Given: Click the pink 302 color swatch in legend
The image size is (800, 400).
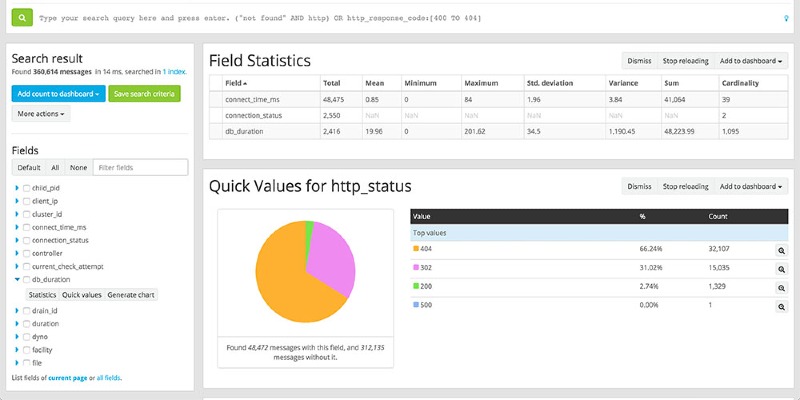Looking at the screenshot, I should click(417, 268).
